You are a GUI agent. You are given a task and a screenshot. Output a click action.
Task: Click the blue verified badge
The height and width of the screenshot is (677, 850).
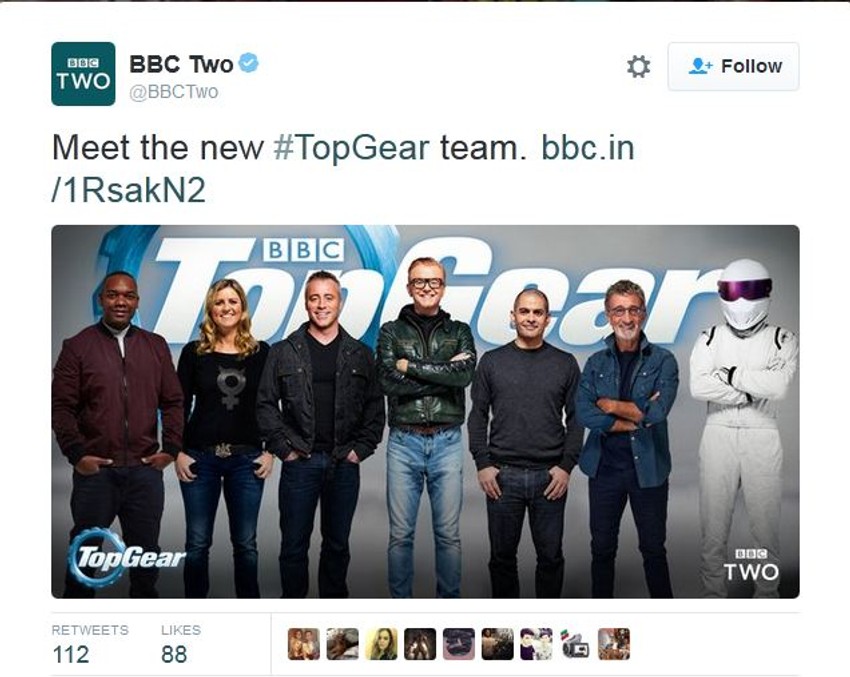249,63
